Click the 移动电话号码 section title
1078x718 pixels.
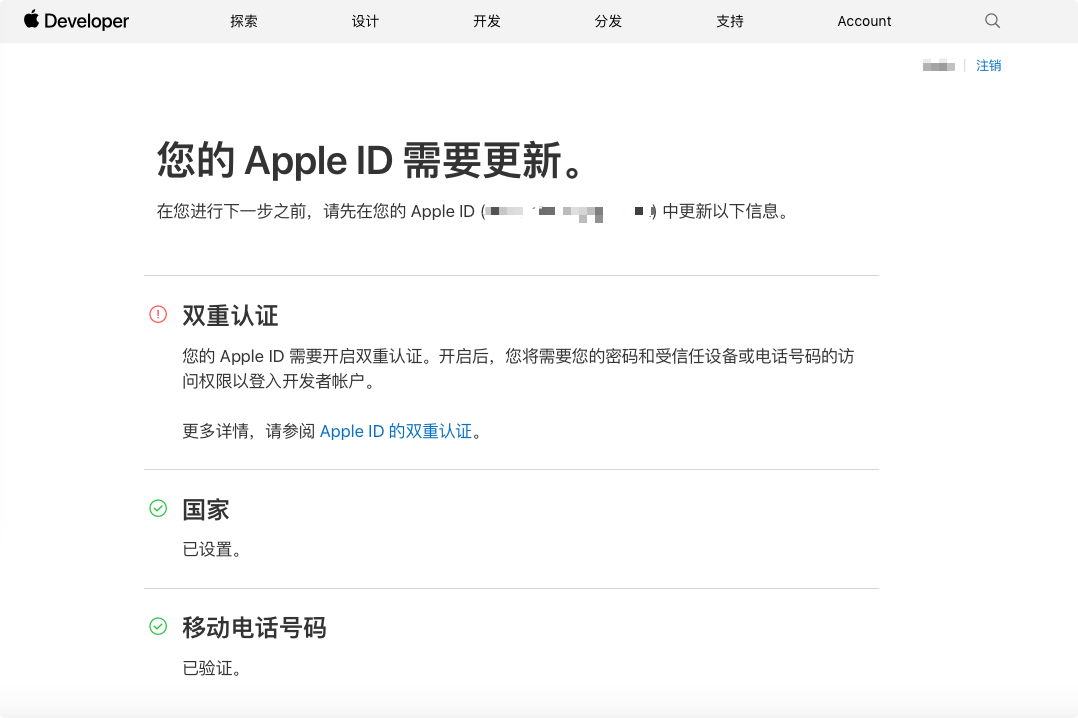pos(254,628)
